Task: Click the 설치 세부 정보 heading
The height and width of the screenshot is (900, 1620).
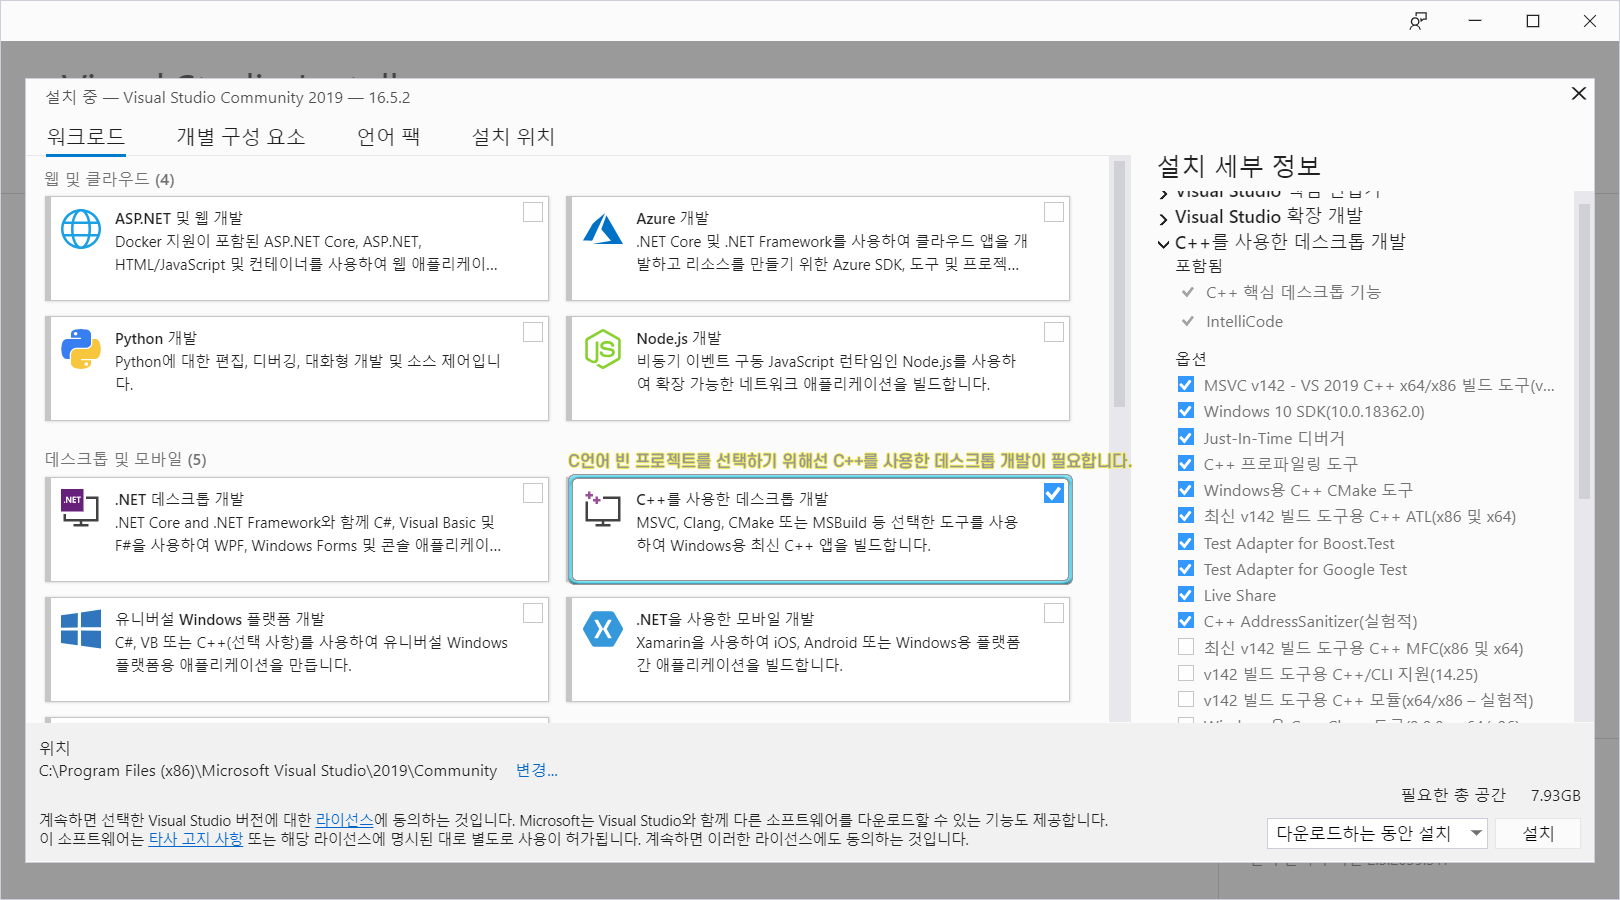Action: click(x=1239, y=166)
